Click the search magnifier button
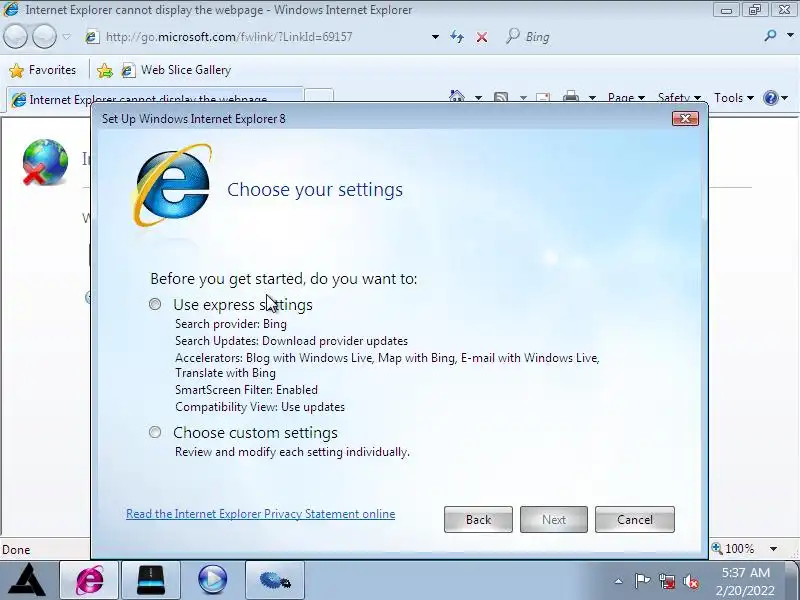The height and width of the screenshot is (600, 800). coord(770,36)
